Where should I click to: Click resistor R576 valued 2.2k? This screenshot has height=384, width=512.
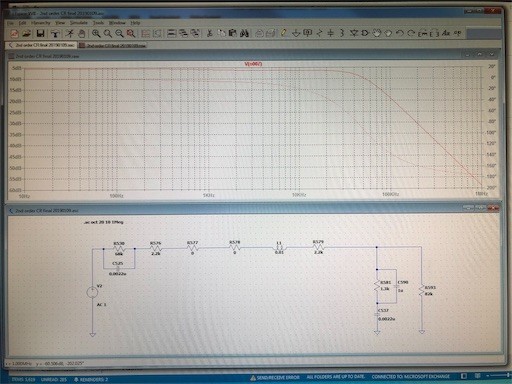156,248
